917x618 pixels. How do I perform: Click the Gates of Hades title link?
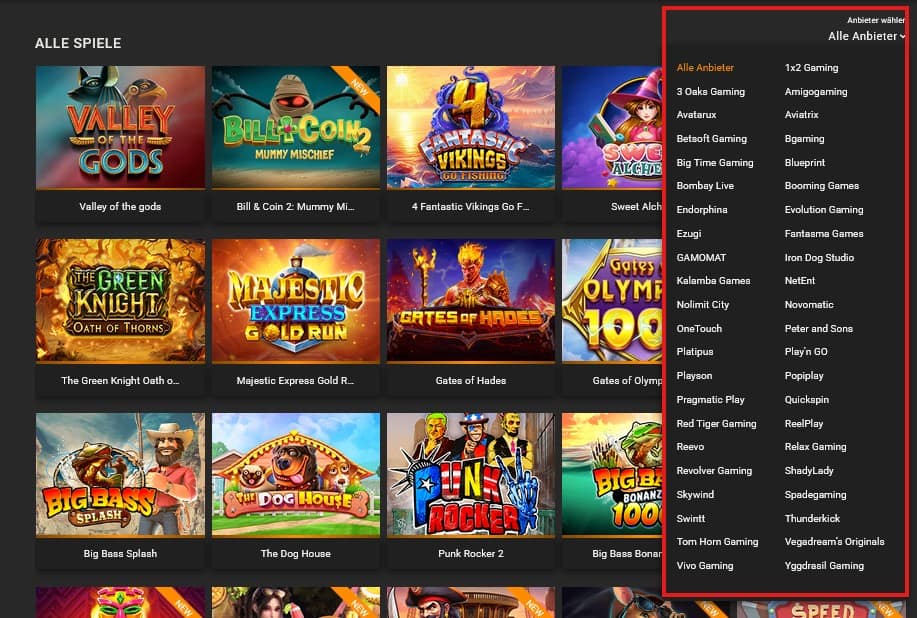470,381
